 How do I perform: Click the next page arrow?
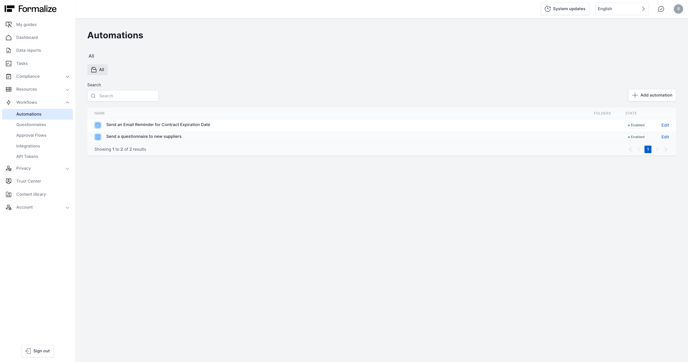tap(657, 150)
